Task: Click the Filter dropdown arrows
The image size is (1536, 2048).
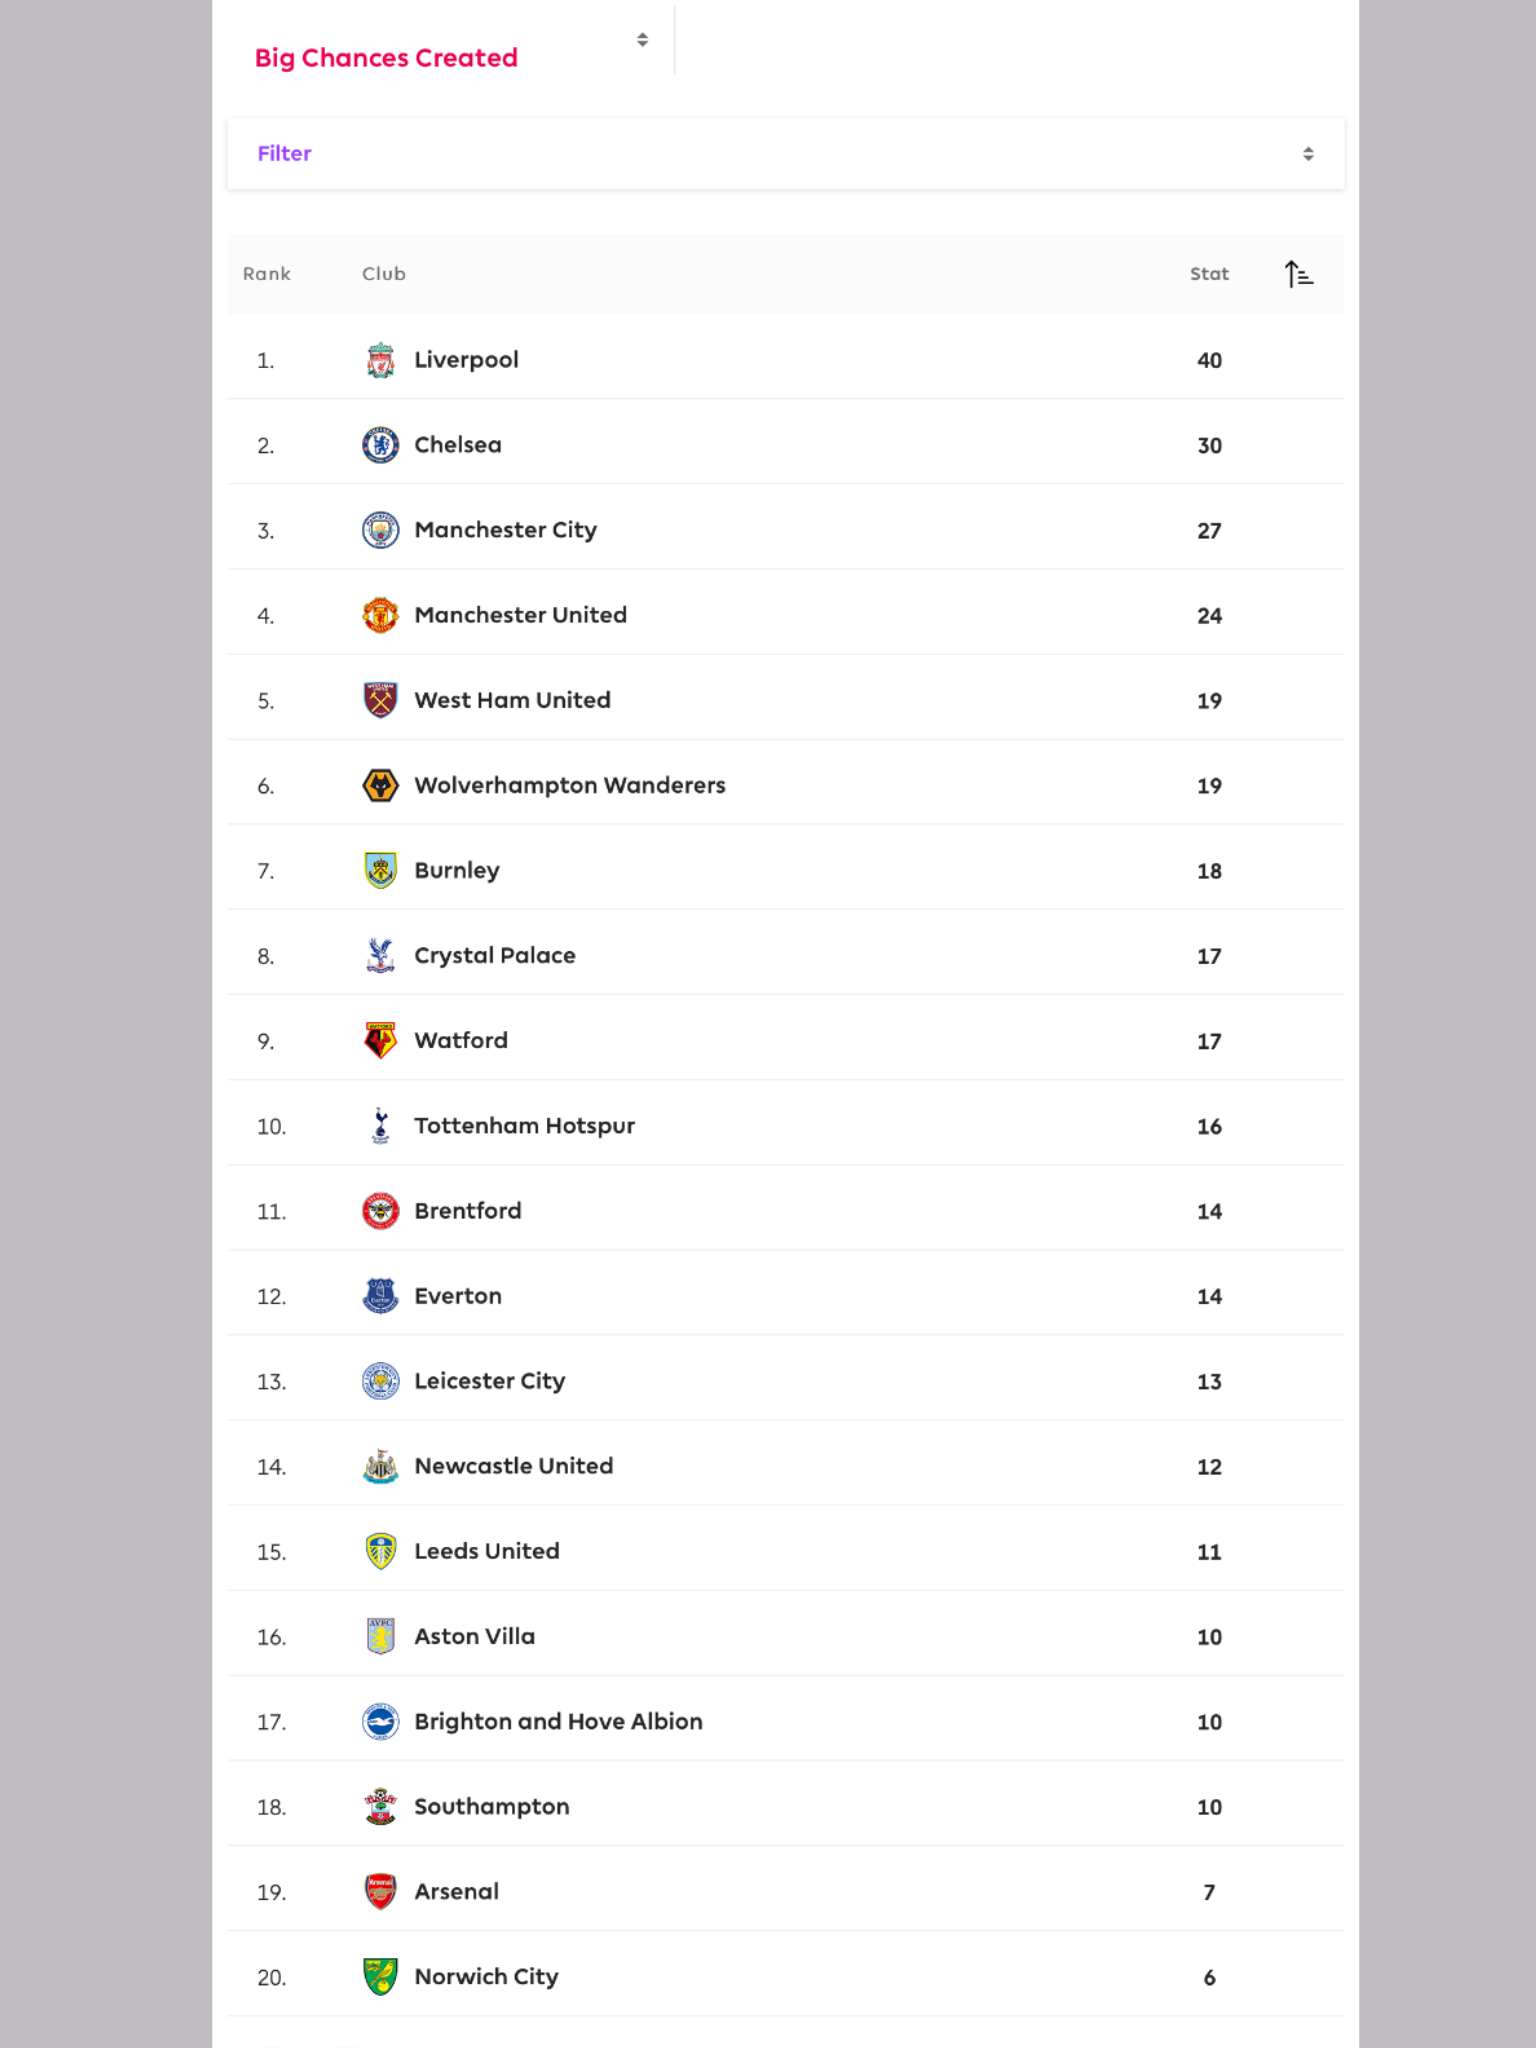Action: click(x=1308, y=154)
